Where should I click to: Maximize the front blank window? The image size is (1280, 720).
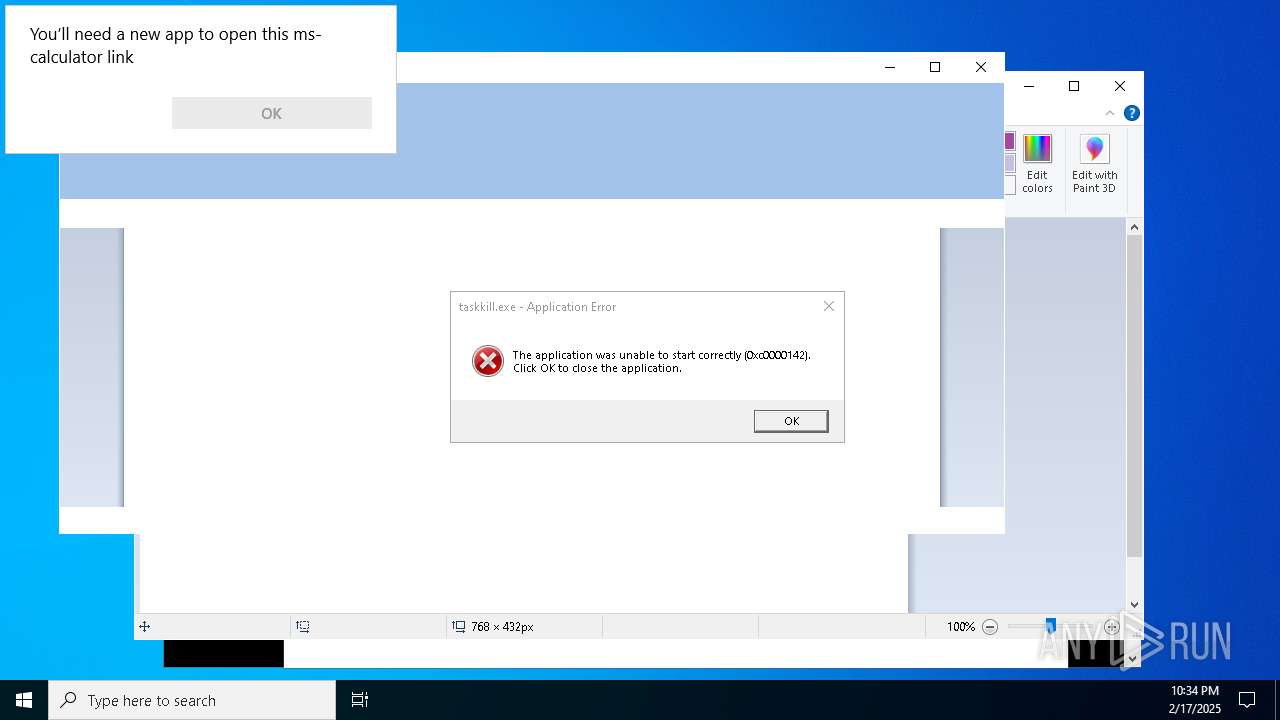pyautogui.click(x=935, y=67)
